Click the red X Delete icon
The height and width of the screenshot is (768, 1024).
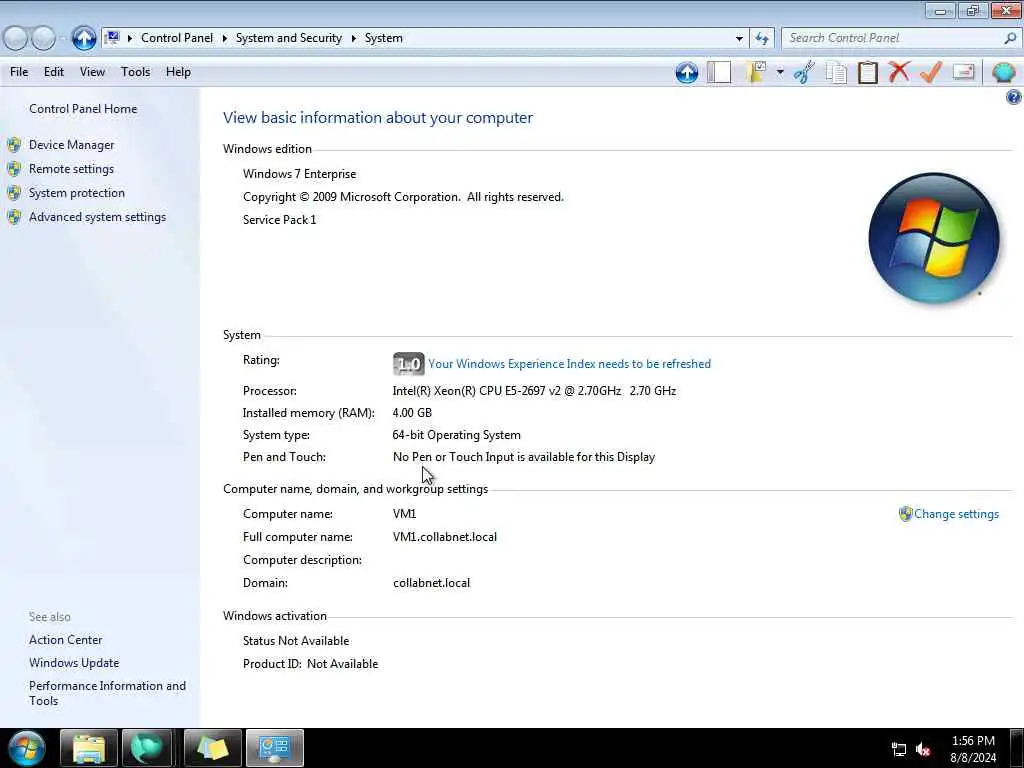pos(899,71)
